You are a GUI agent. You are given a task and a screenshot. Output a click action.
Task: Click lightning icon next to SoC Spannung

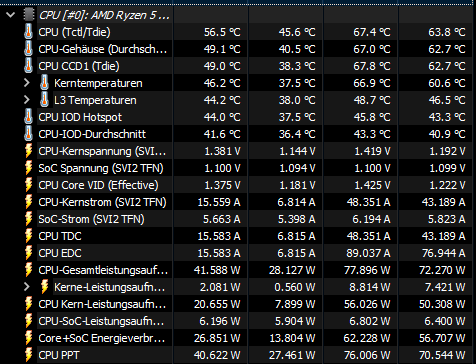(29, 168)
